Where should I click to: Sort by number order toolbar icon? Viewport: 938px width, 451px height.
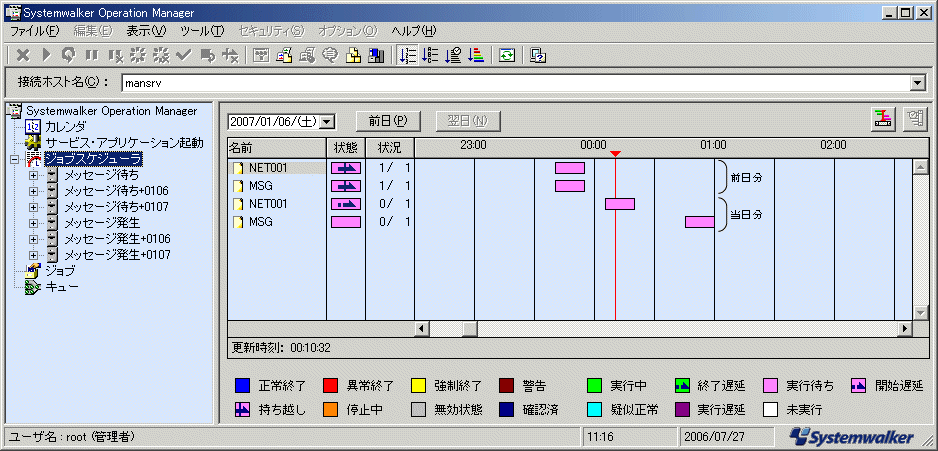[407, 56]
